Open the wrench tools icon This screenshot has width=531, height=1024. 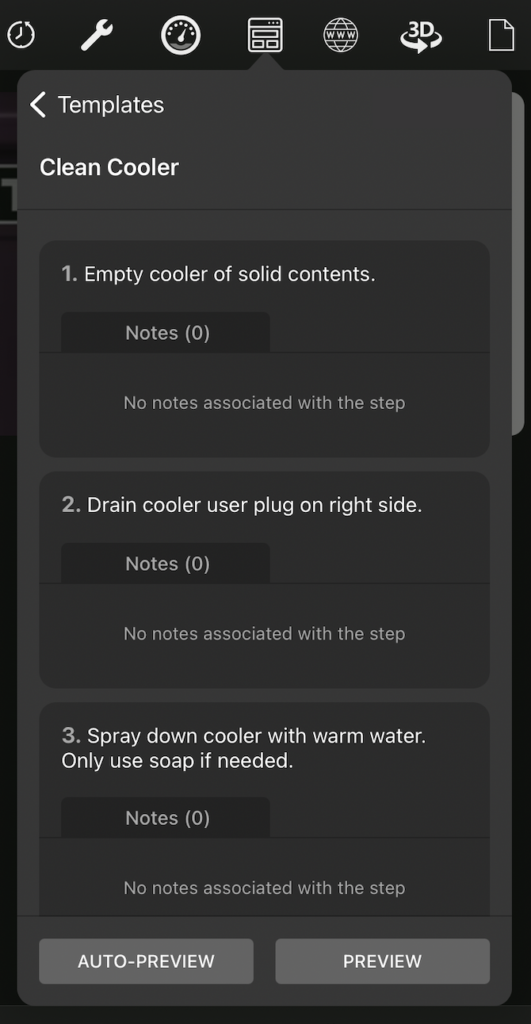[x=97, y=35]
